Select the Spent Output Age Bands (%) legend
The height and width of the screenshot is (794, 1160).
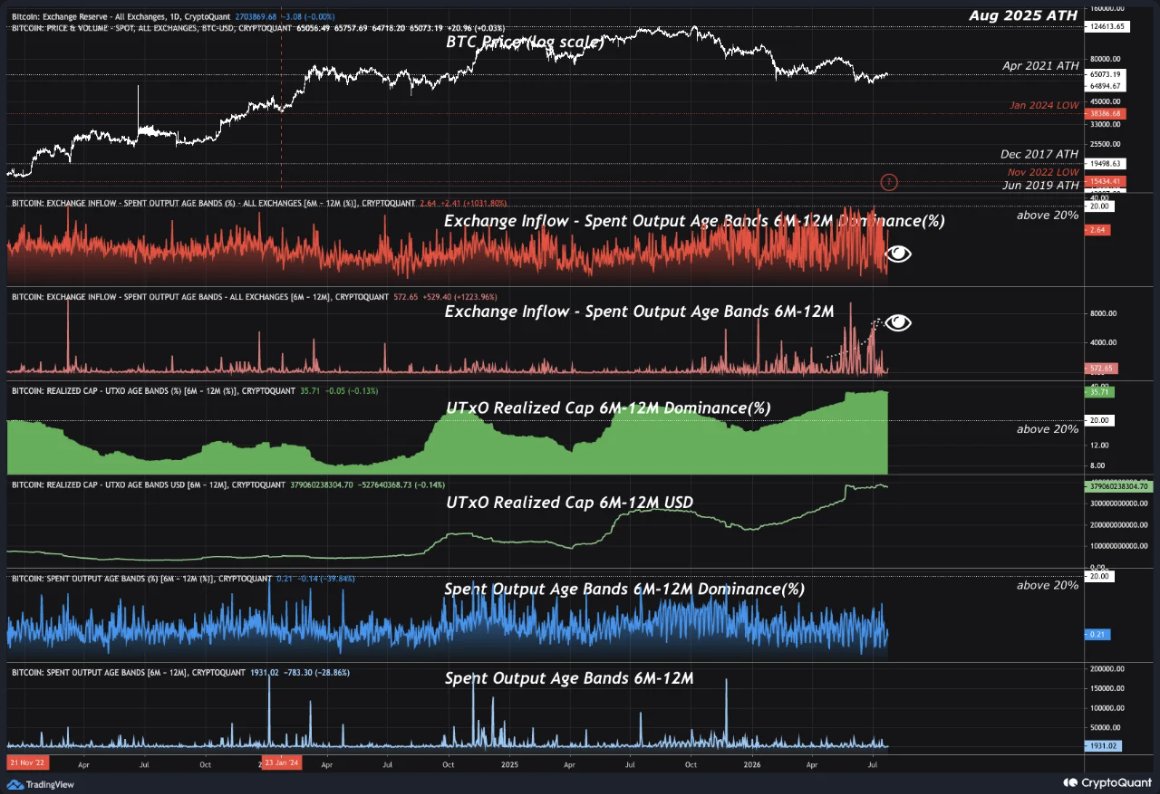click(141, 579)
